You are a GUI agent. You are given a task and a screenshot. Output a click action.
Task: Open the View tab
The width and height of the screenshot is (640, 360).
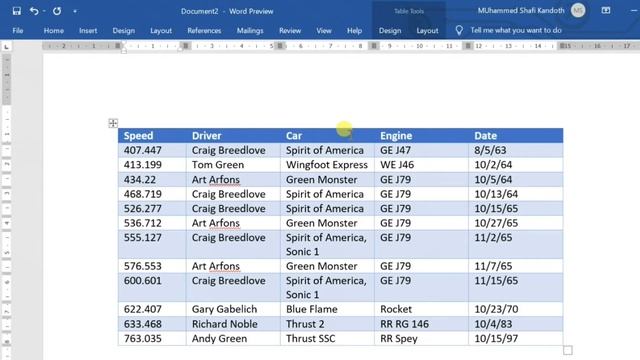click(324, 31)
